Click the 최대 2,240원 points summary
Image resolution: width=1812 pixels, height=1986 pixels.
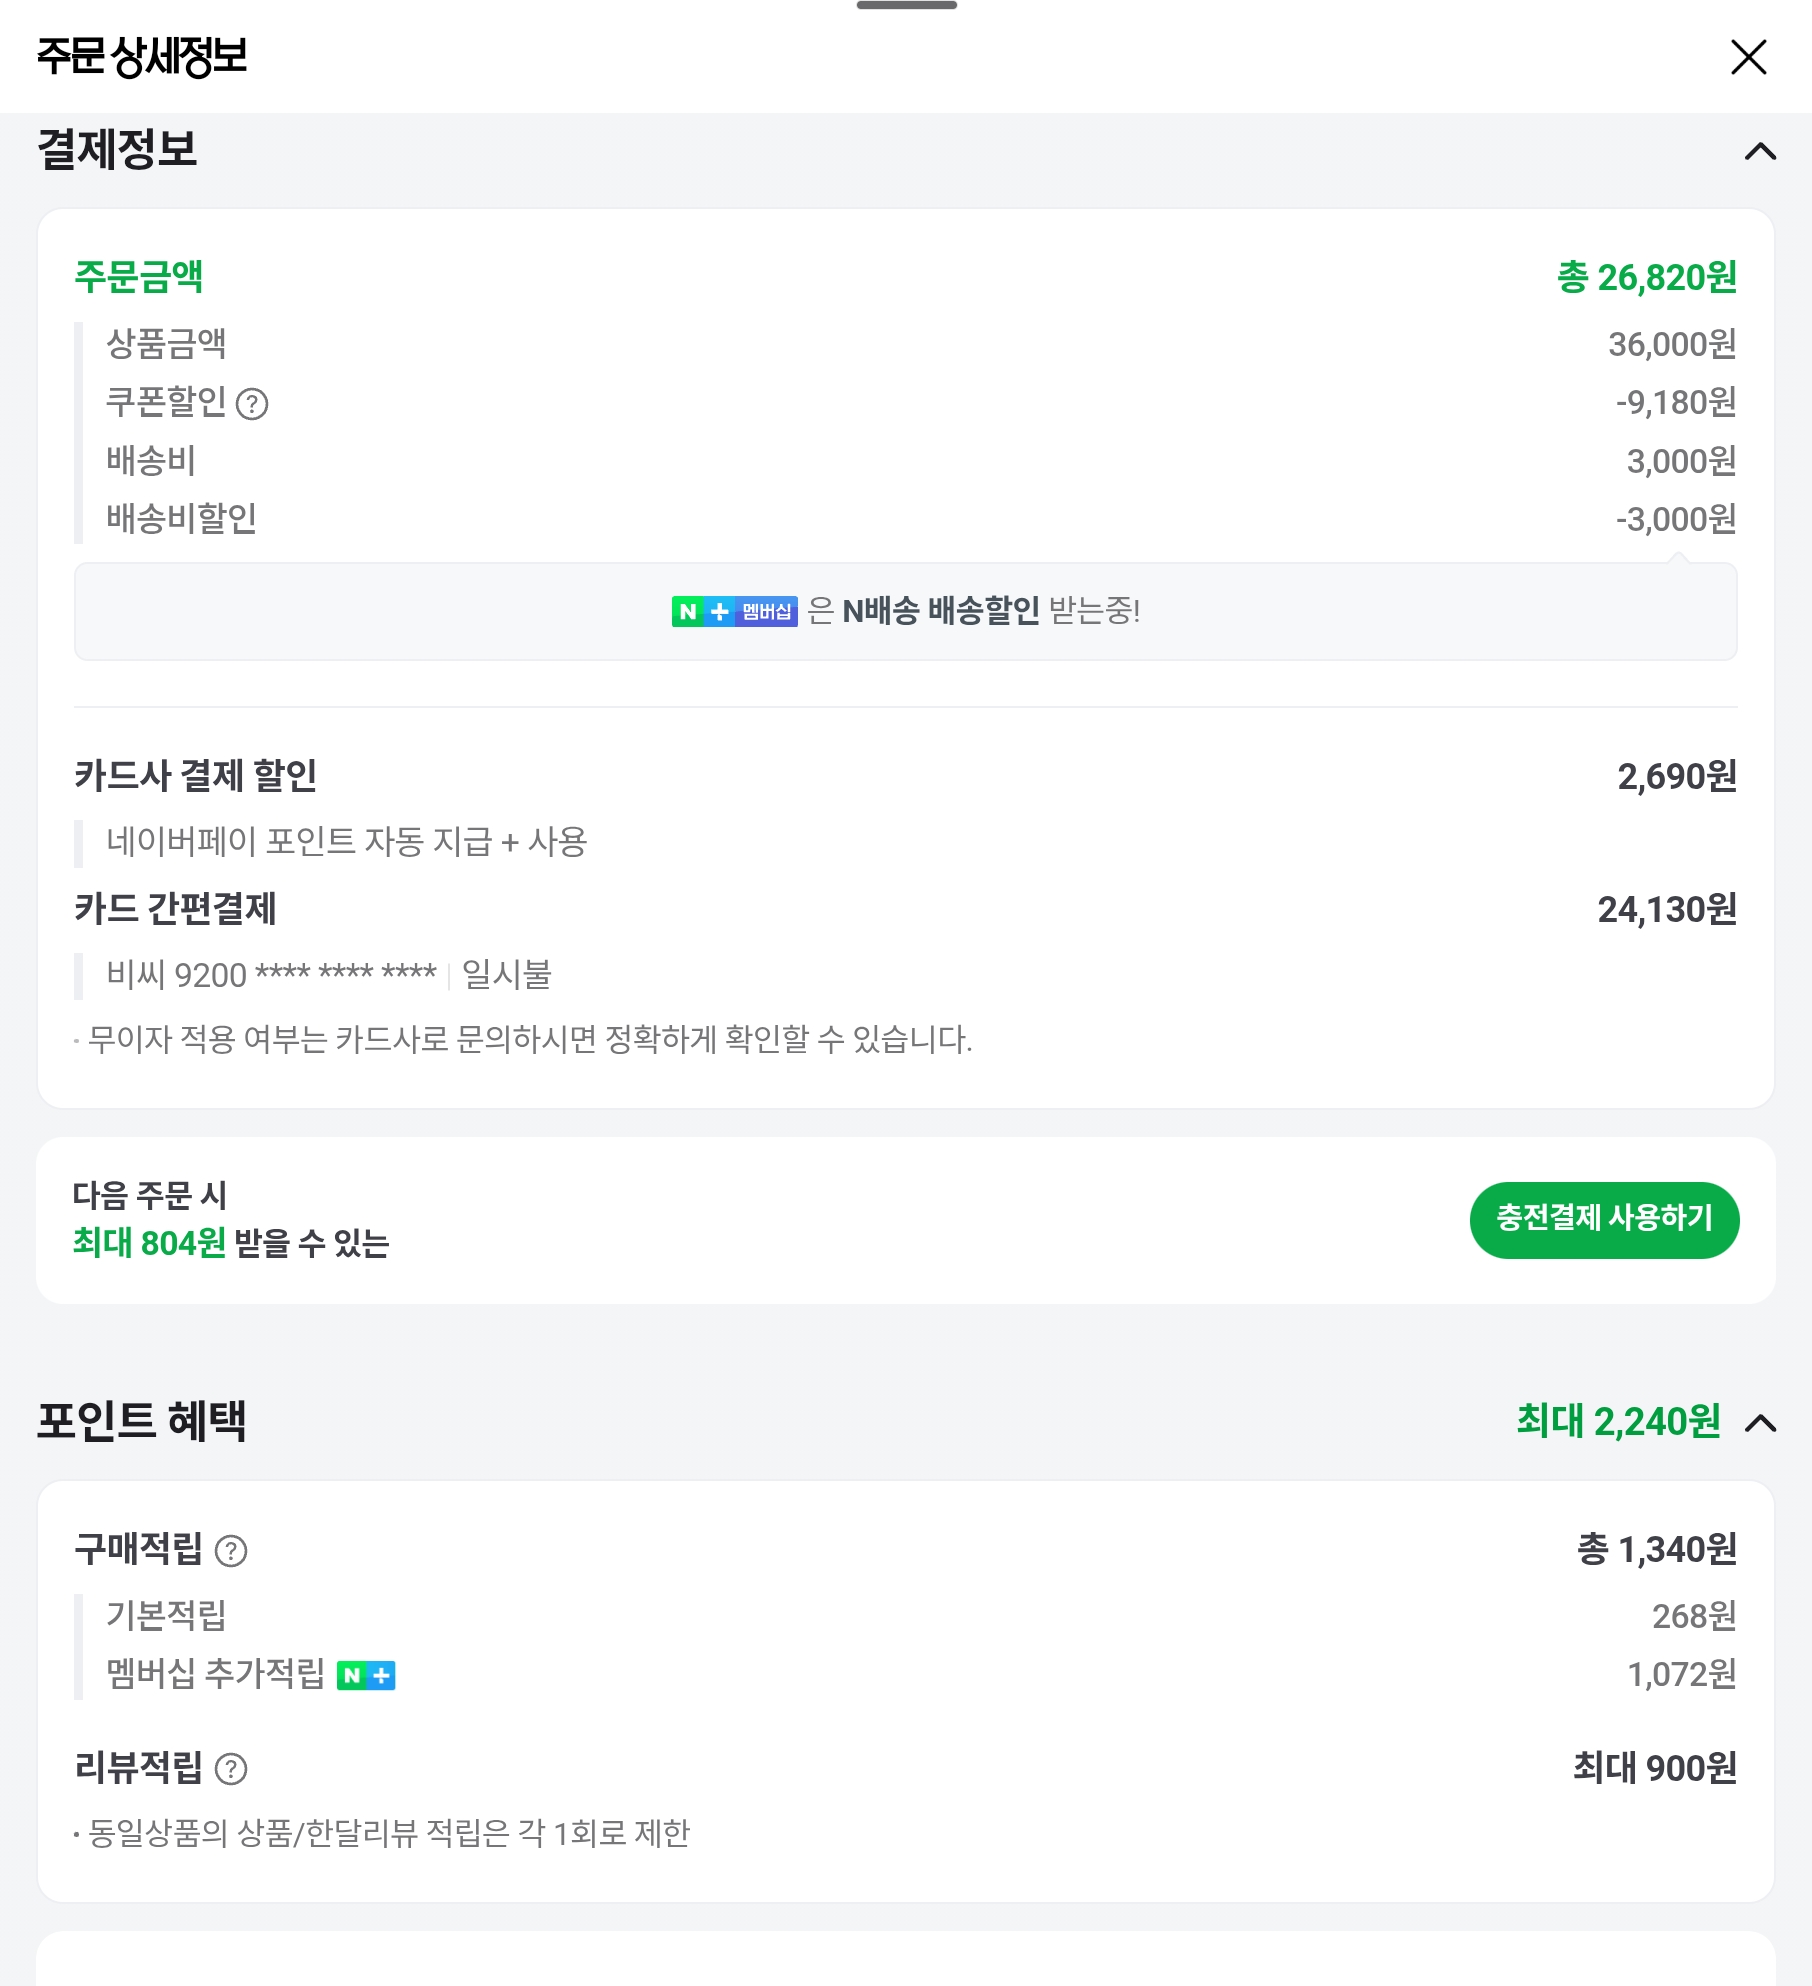click(x=1617, y=1421)
